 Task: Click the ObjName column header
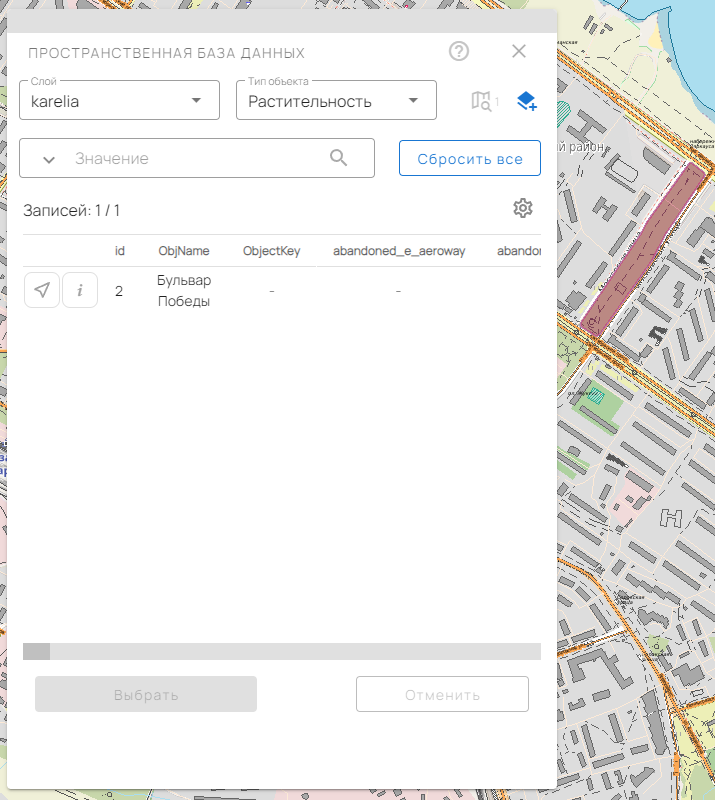pos(184,251)
